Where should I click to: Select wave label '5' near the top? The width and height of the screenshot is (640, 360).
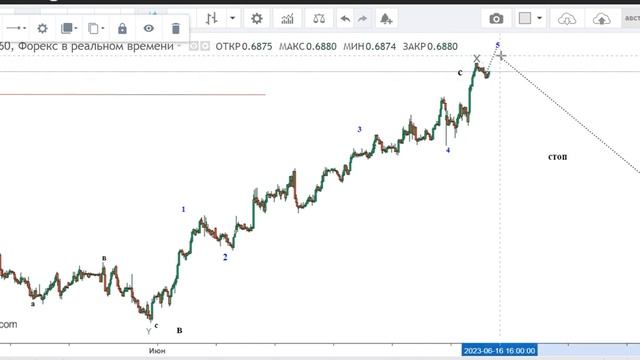pos(498,44)
